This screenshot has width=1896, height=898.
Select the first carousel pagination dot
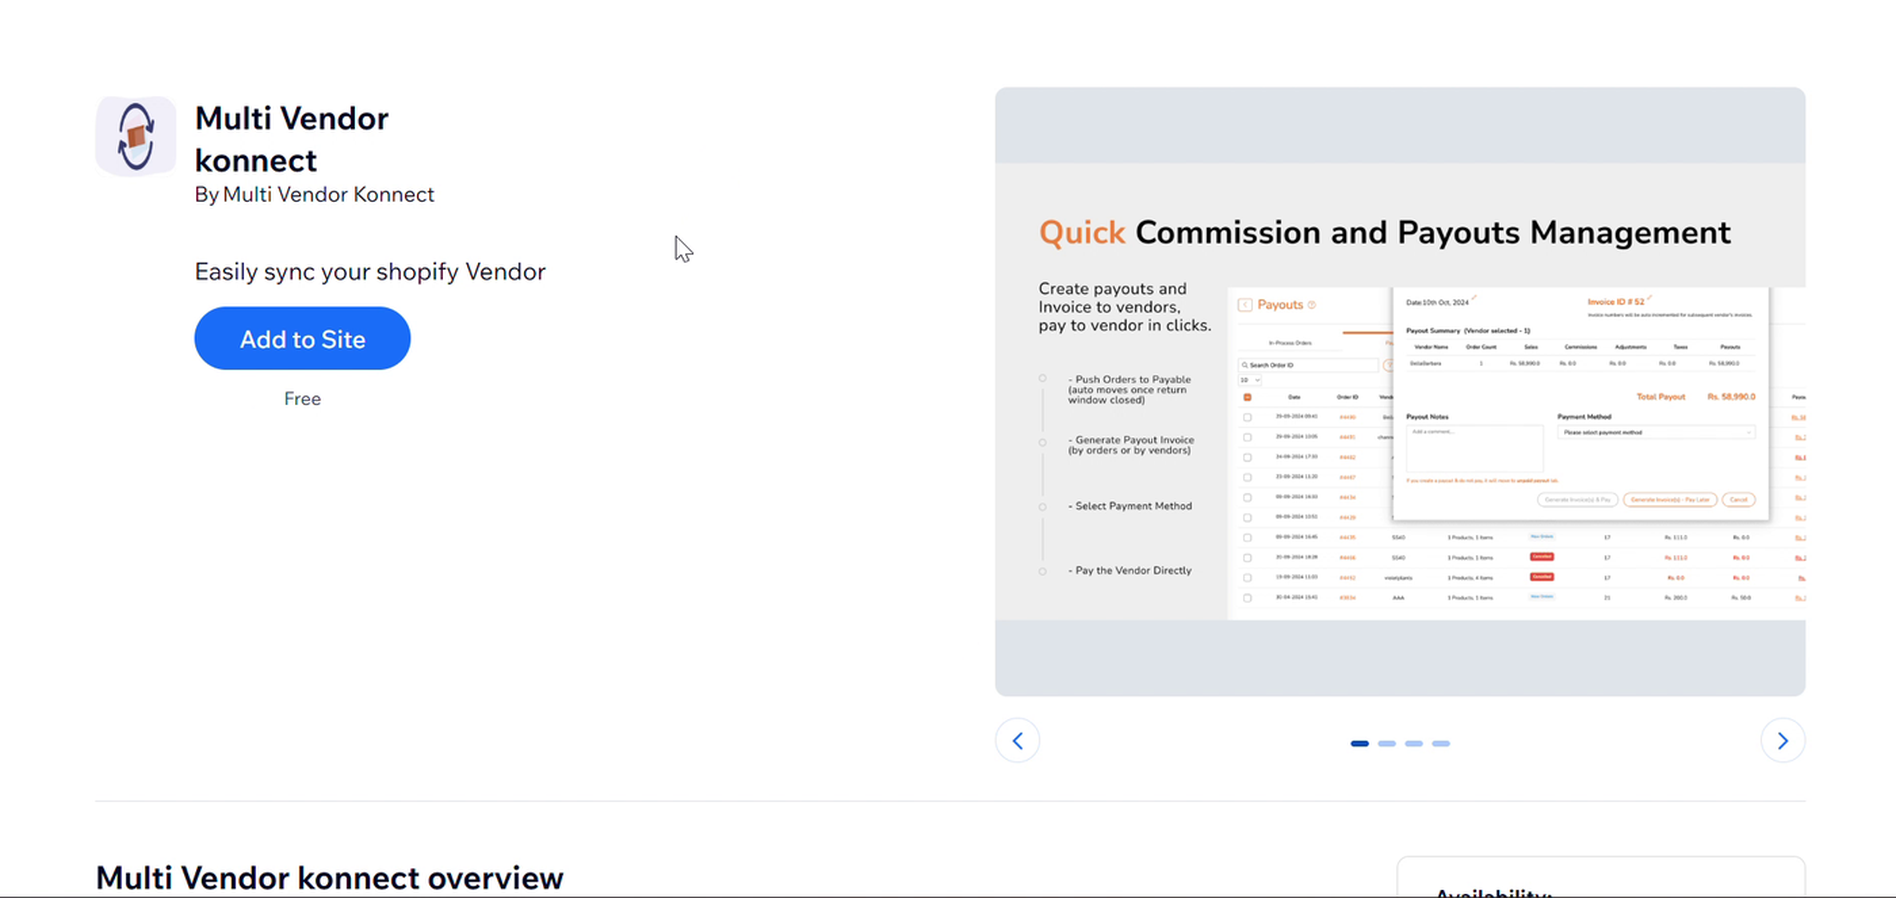coord(1360,744)
